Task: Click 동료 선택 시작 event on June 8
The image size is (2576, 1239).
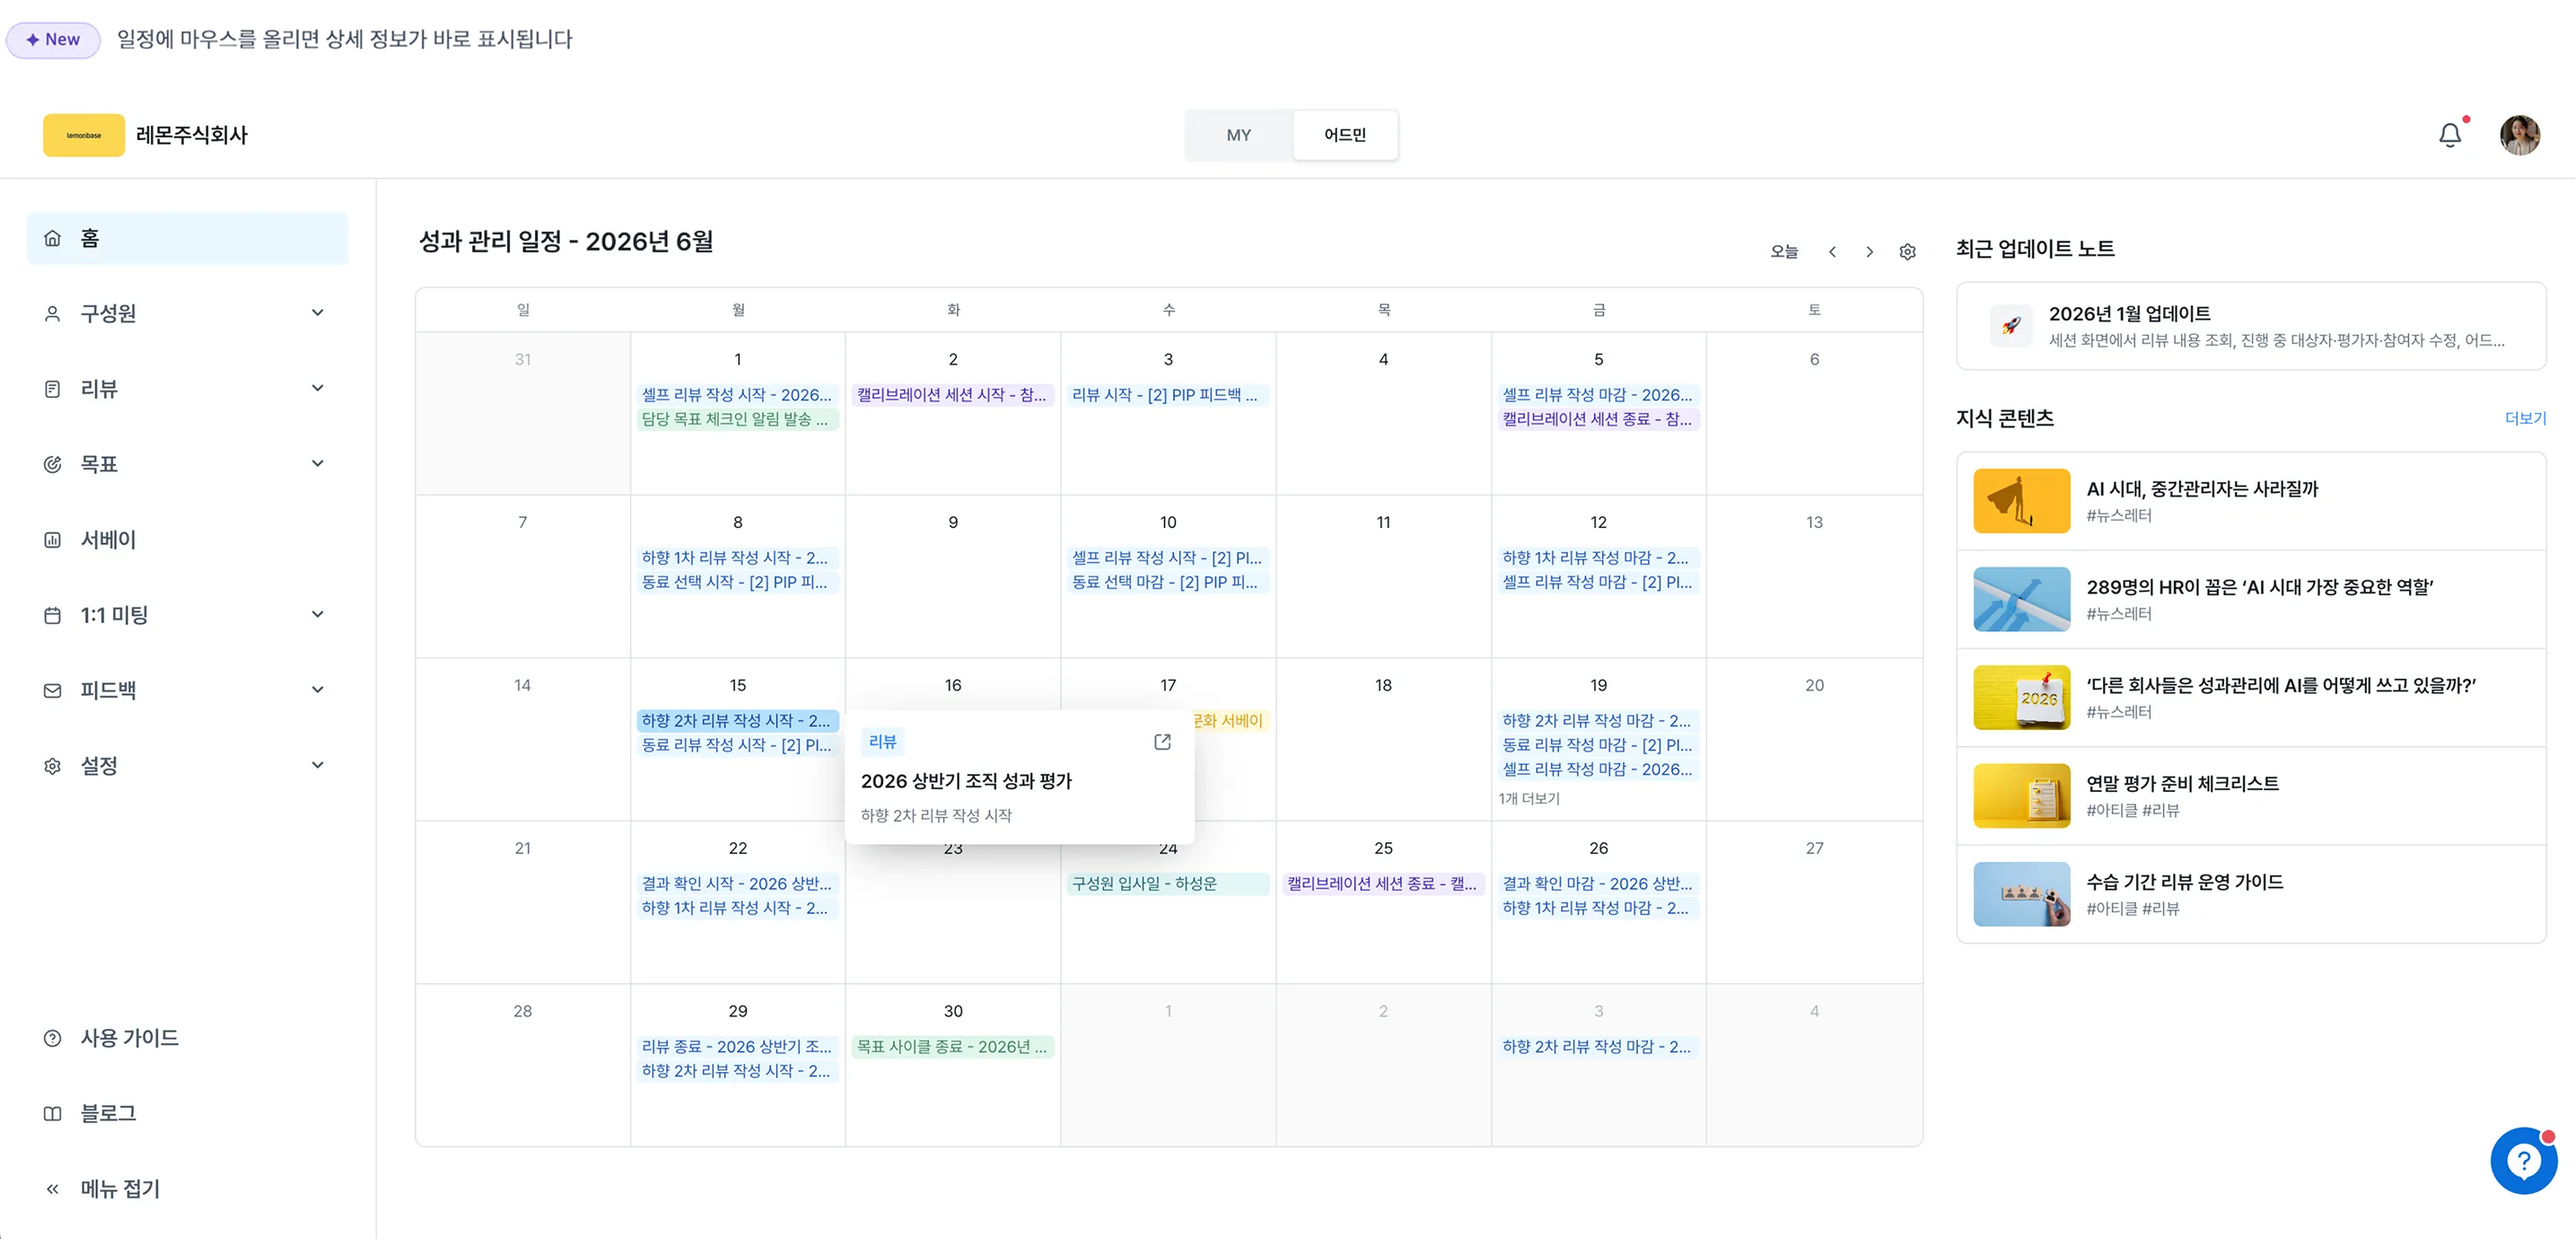Action: [737, 582]
